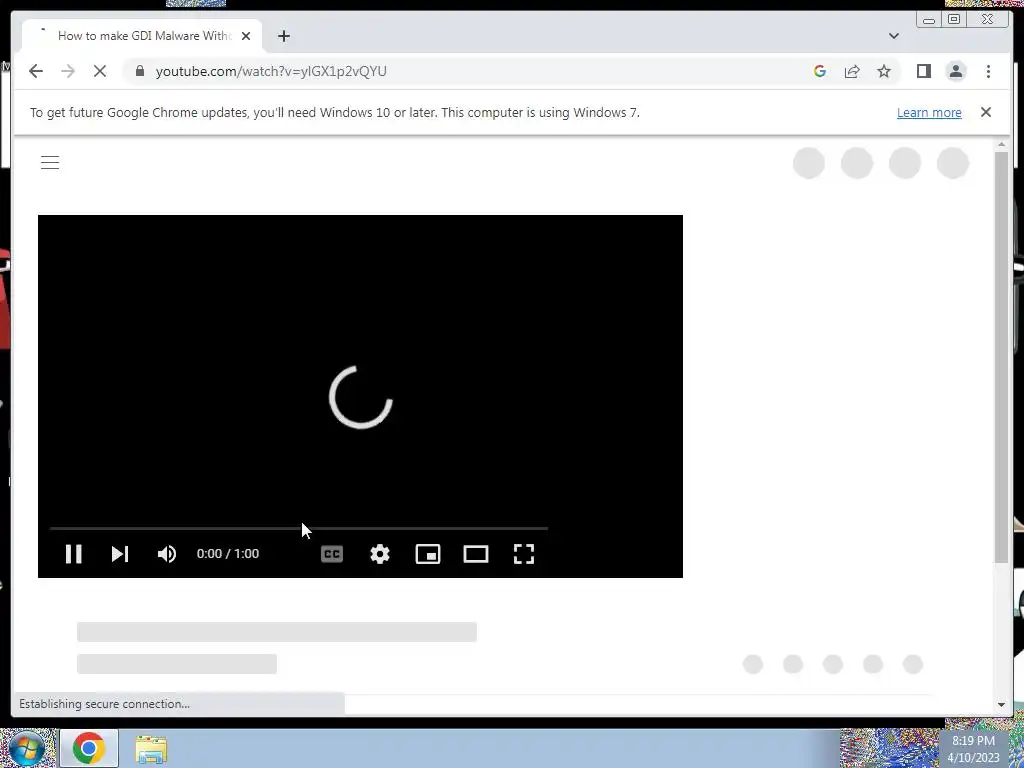Screen dimensions: 1024x768
Task: Open the Chrome side panel
Action: [x=923, y=71]
